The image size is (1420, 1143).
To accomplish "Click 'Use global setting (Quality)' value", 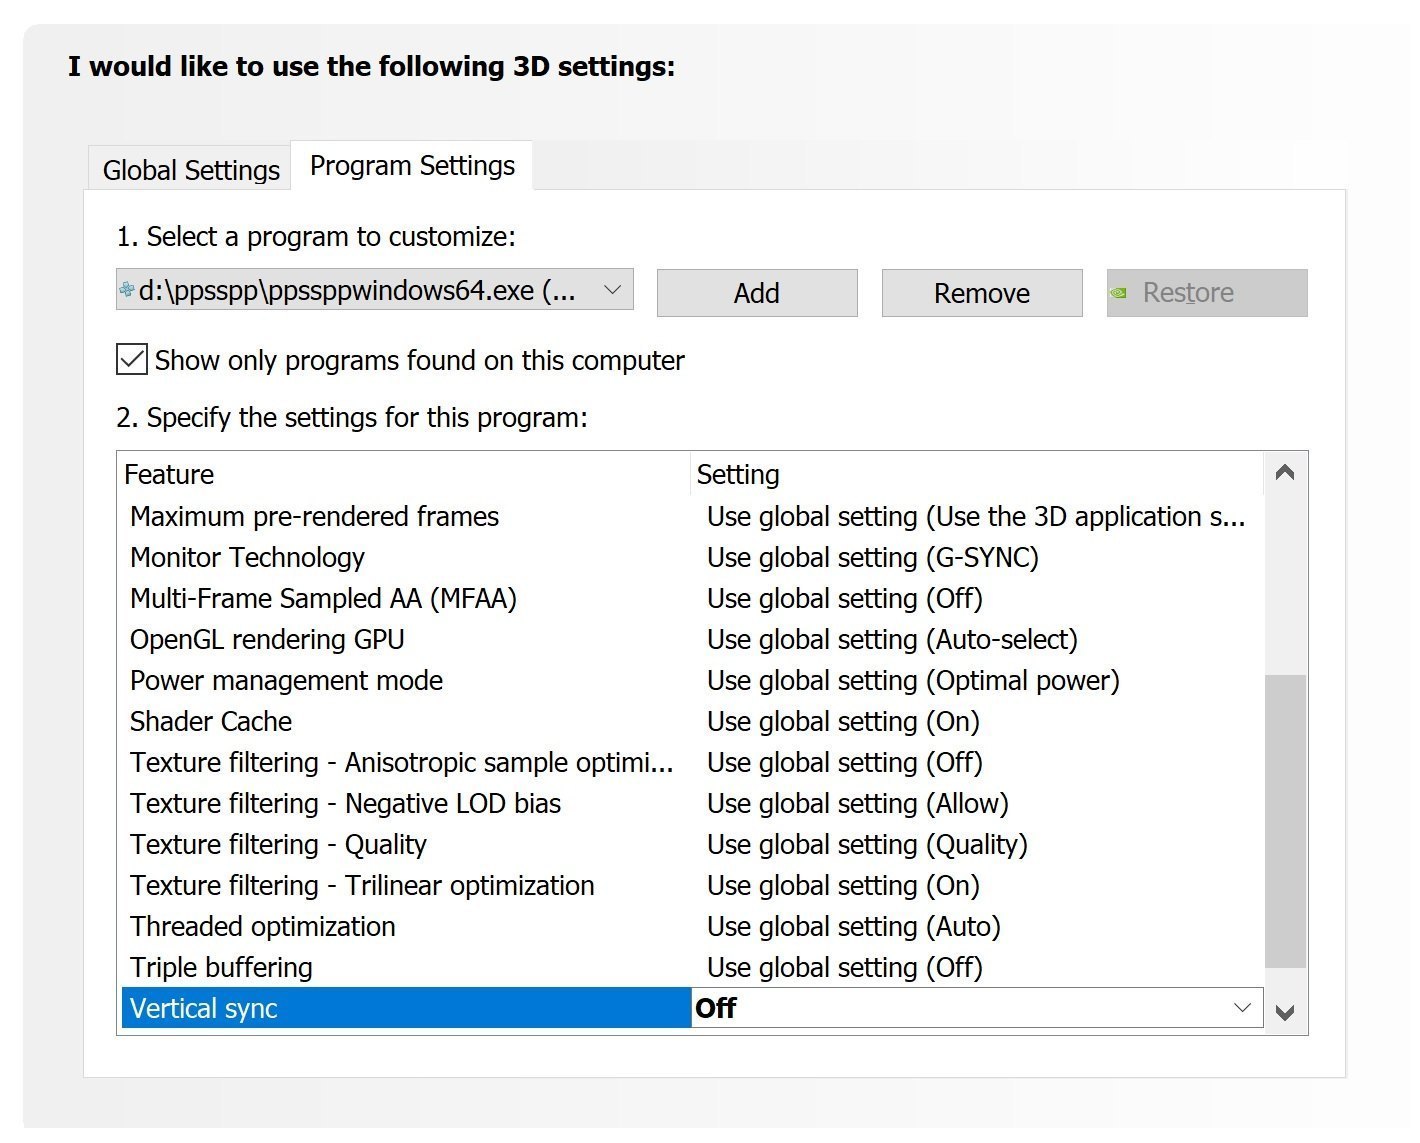I will click(x=867, y=844).
